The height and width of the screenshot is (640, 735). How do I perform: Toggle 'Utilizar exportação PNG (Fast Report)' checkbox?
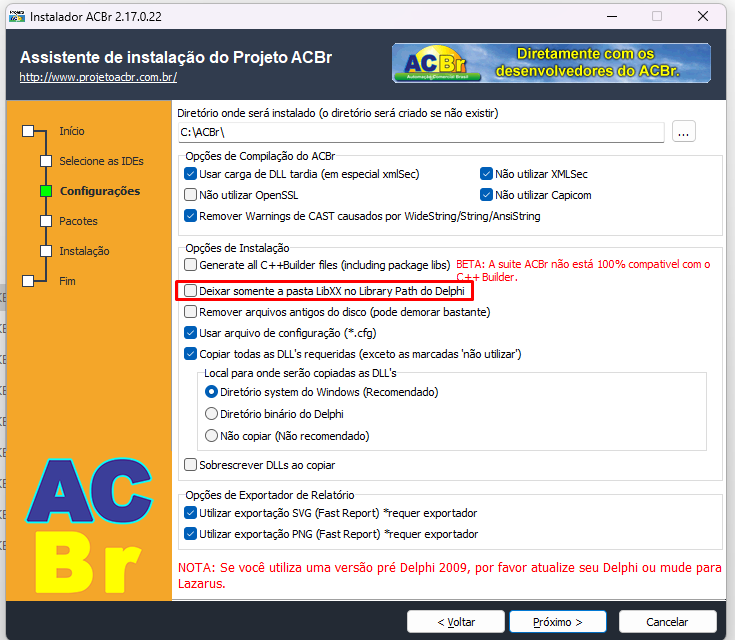(190, 534)
